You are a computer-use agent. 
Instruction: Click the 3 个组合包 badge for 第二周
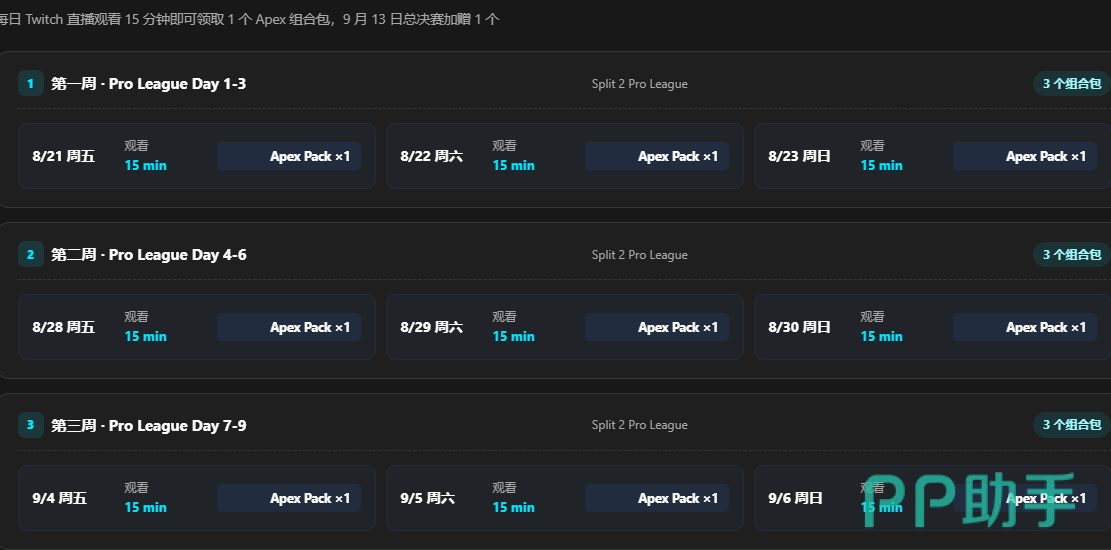(1071, 254)
